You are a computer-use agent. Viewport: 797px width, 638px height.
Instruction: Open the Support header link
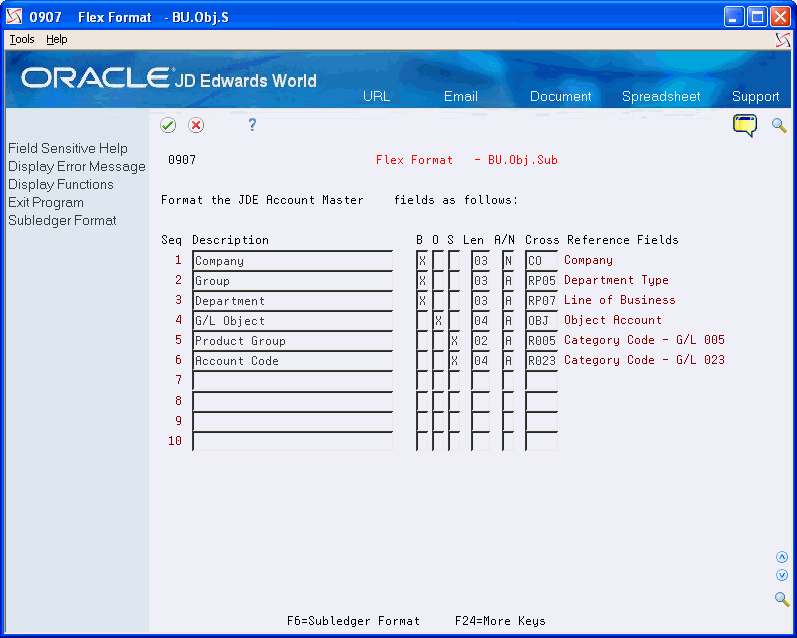click(x=755, y=96)
